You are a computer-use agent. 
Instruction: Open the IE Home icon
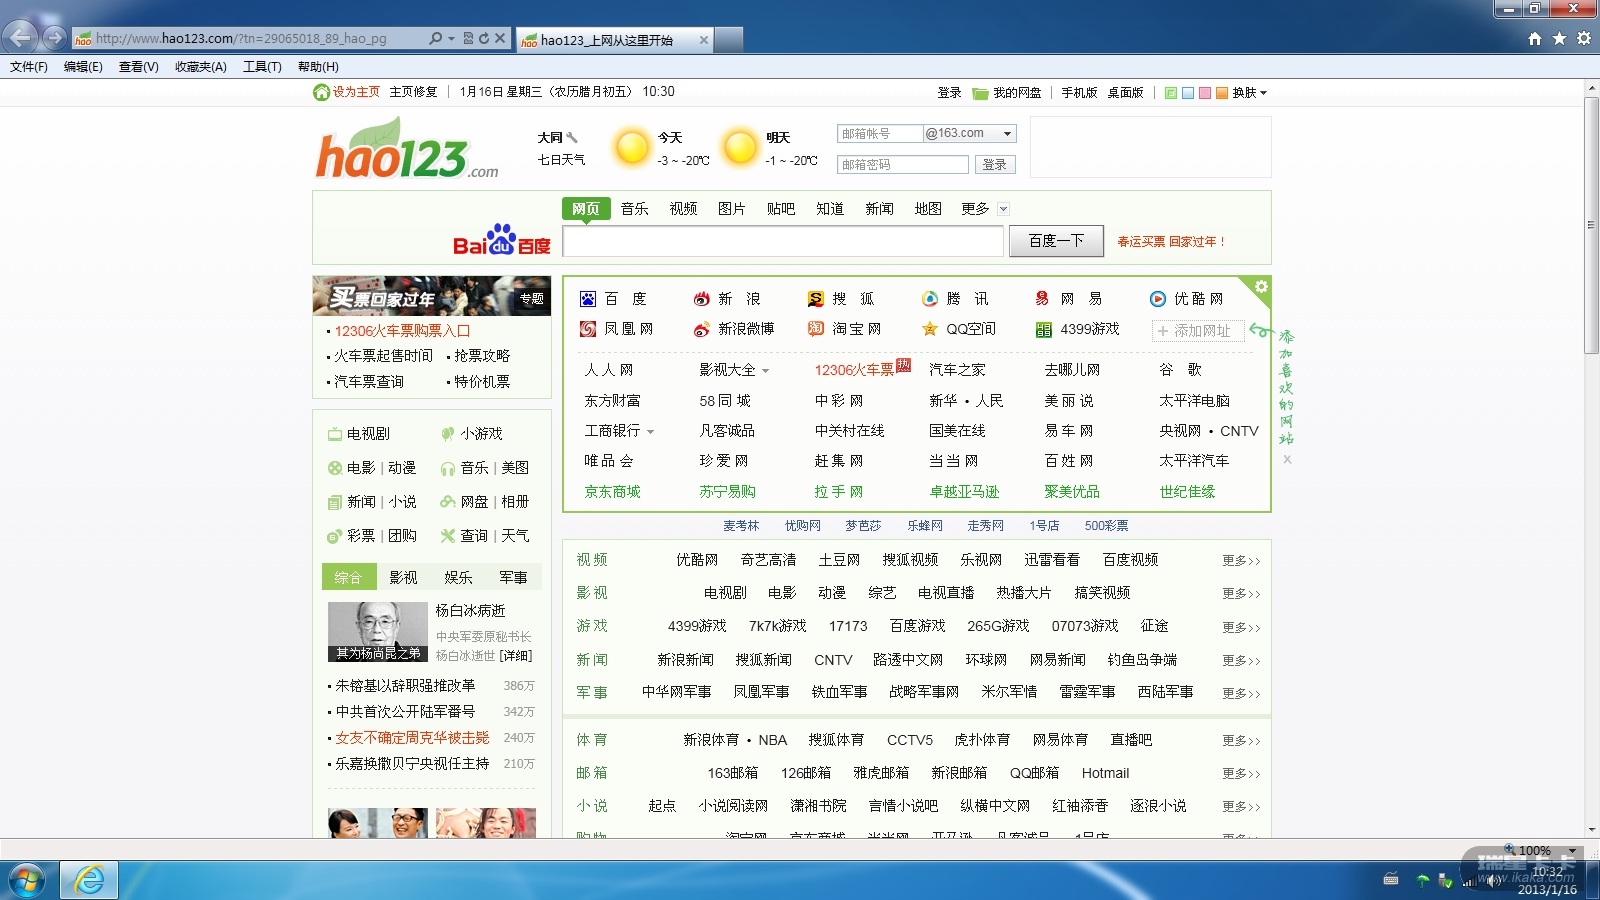tap(1535, 38)
